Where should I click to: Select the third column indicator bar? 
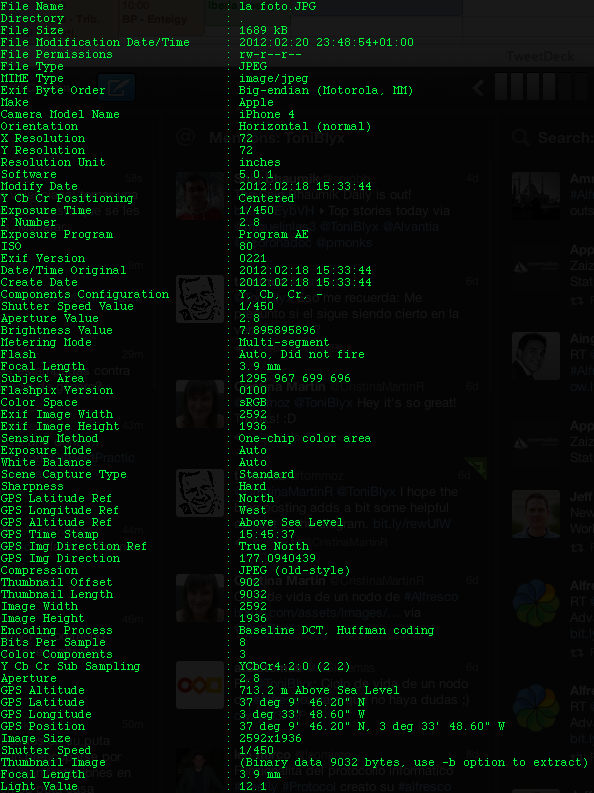click(x=533, y=86)
